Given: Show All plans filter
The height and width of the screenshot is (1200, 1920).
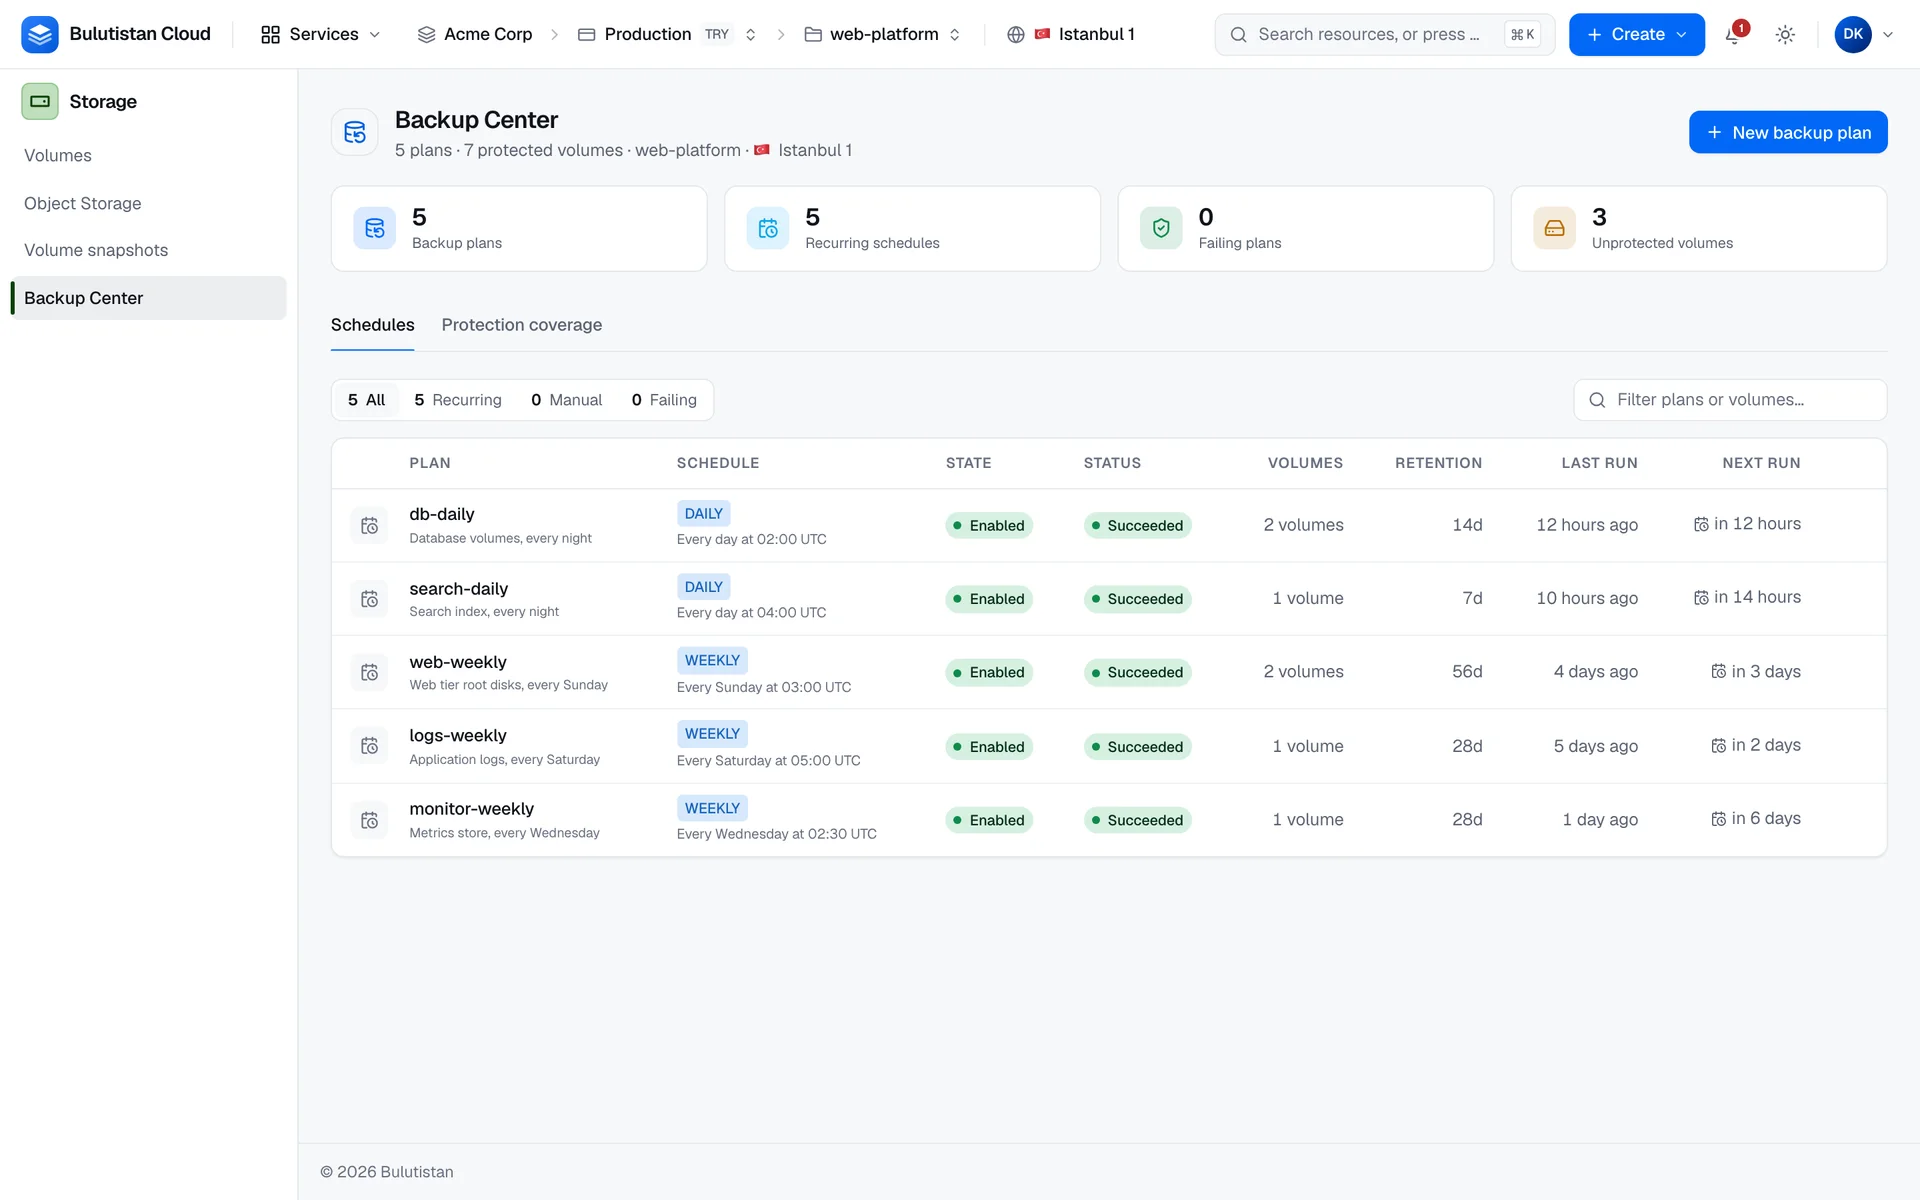Looking at the screenshot, I should 366,400.
